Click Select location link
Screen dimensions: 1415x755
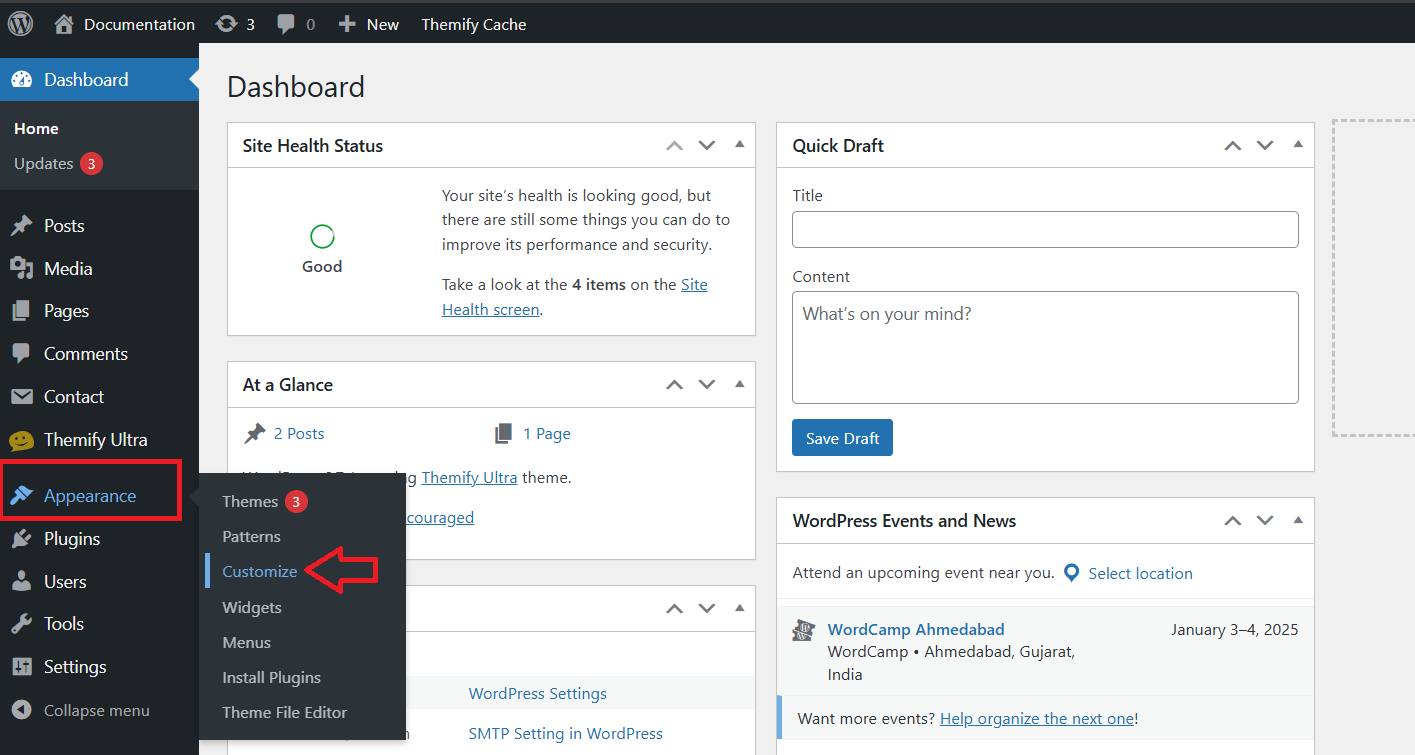1140,574
